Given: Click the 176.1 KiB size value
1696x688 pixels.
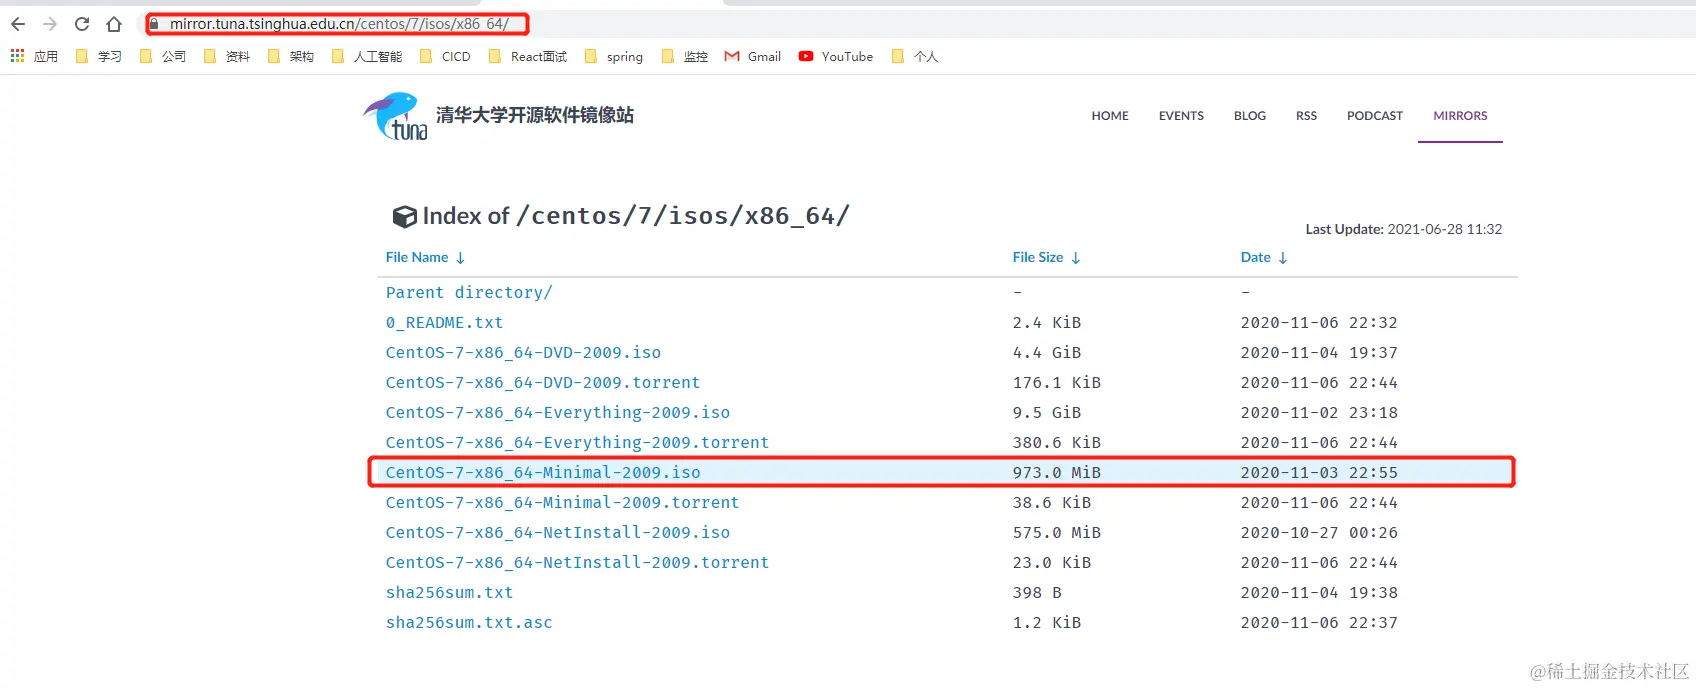Looking at the screenshot, I should (1056, 383).
